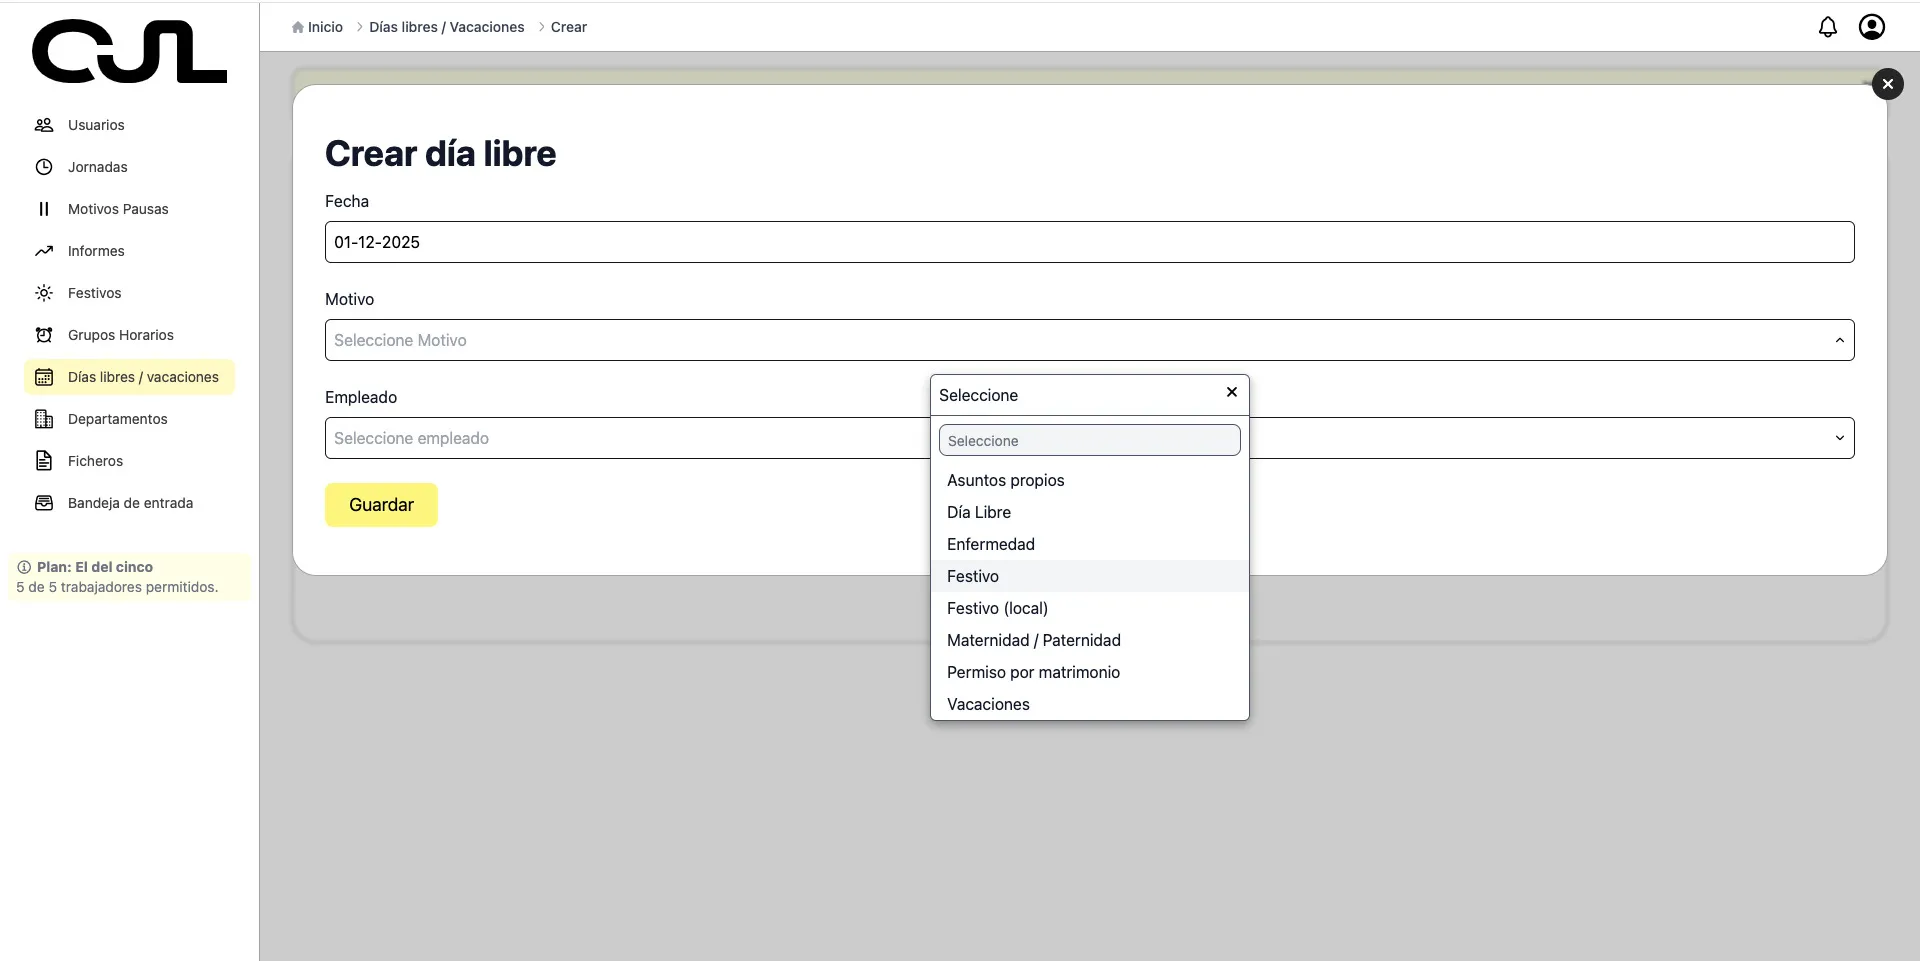Pick Maternidad / Paternidad from the list
The image size is (1920, 961).
[1033, 640]
